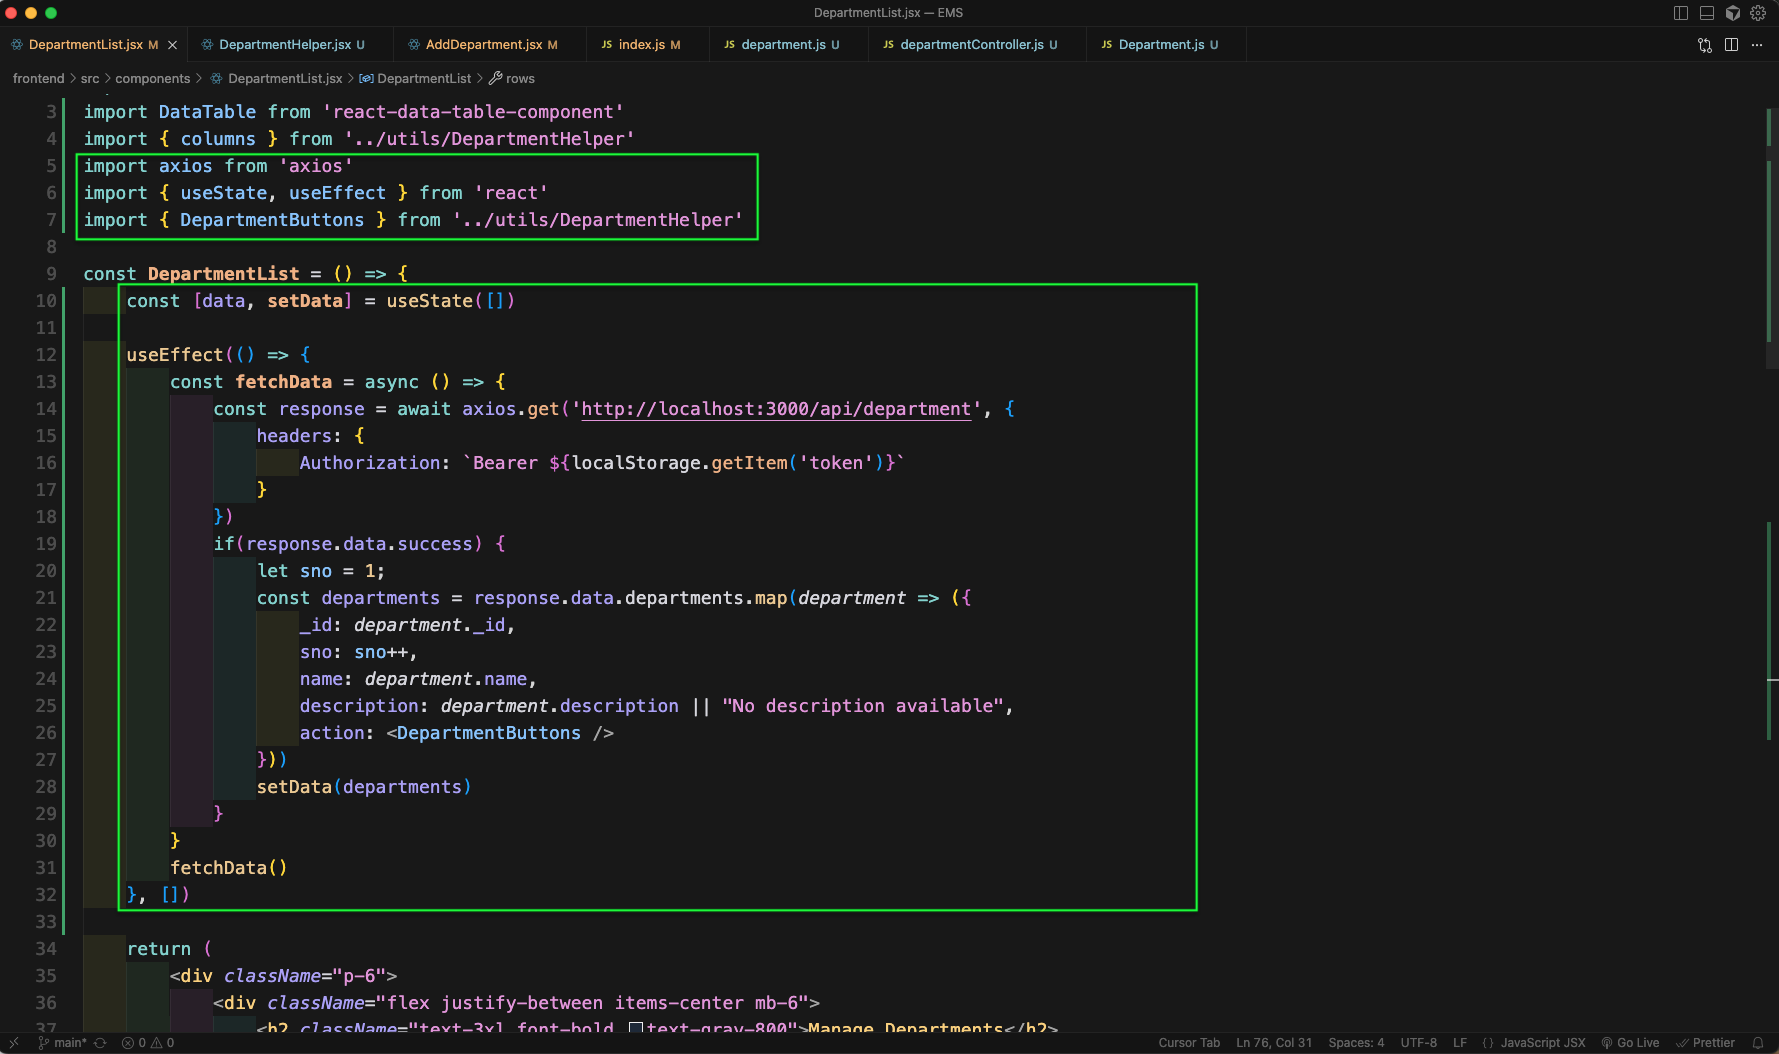The image size is (1779, 1054).
Task: Click the main* git branch indicator
Action: tap(62, 1043)
